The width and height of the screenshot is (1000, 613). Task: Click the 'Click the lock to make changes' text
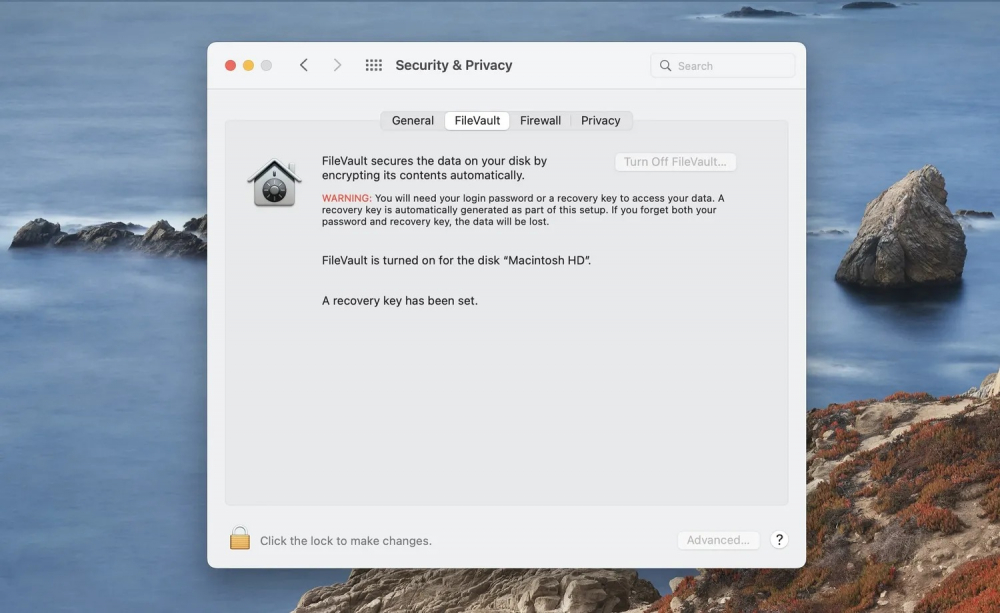(x=346, y=541)
